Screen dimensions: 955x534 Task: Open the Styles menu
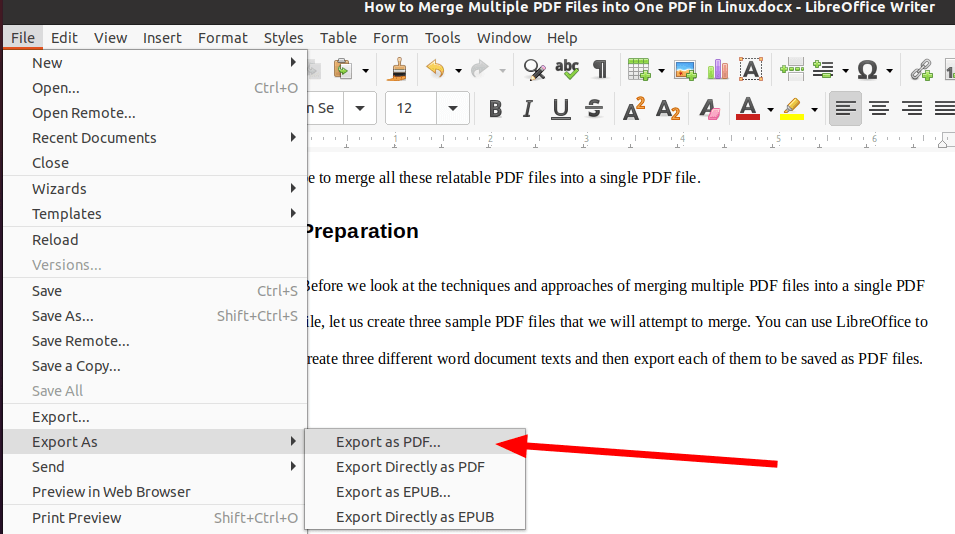pyautogui.click(x=283, y=38)
